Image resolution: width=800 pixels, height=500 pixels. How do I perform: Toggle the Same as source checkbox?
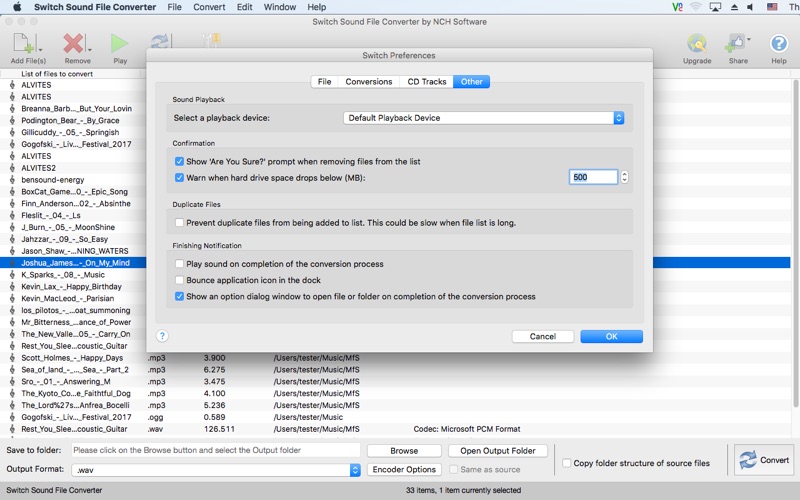point(453,469)
